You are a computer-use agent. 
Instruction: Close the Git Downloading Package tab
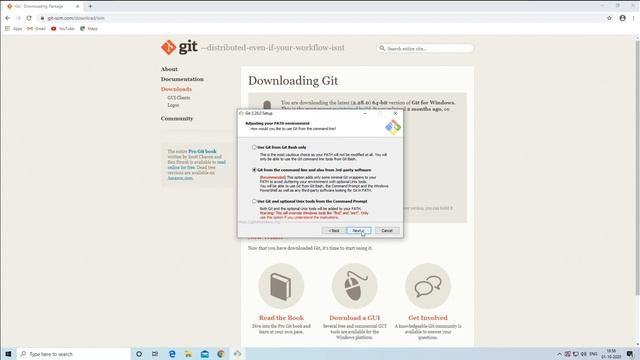[x=78, y=6]
